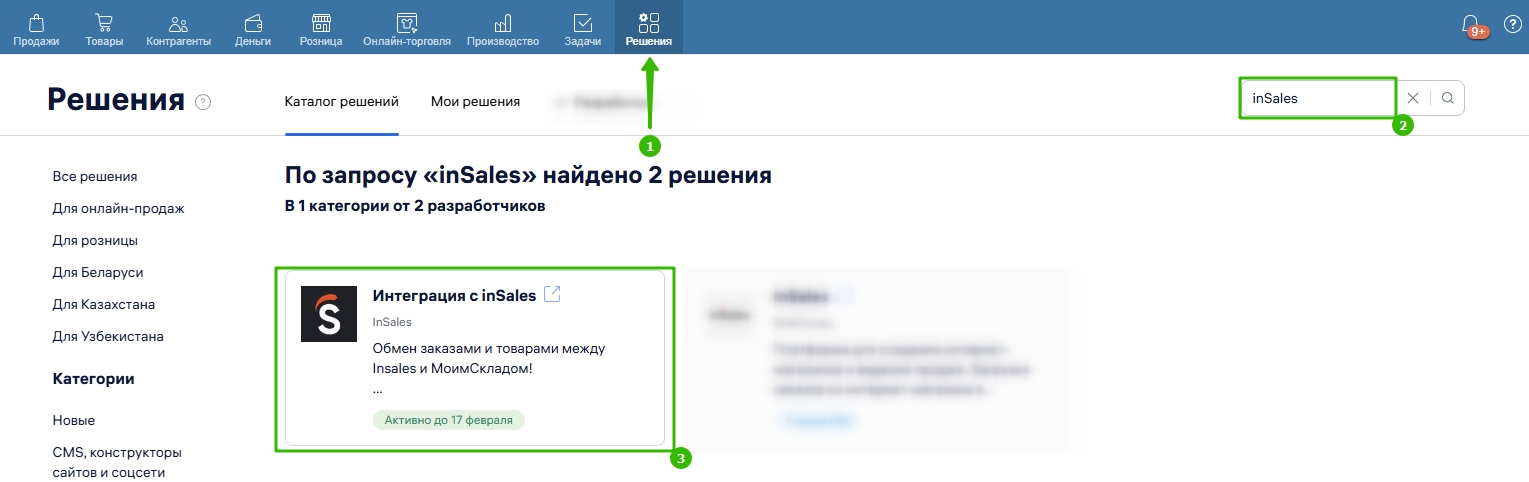Image resolution: width=1529 pixels, height=482 pixels.
Task: Open the help question mark in top bar
Action: pos(1512,25)
